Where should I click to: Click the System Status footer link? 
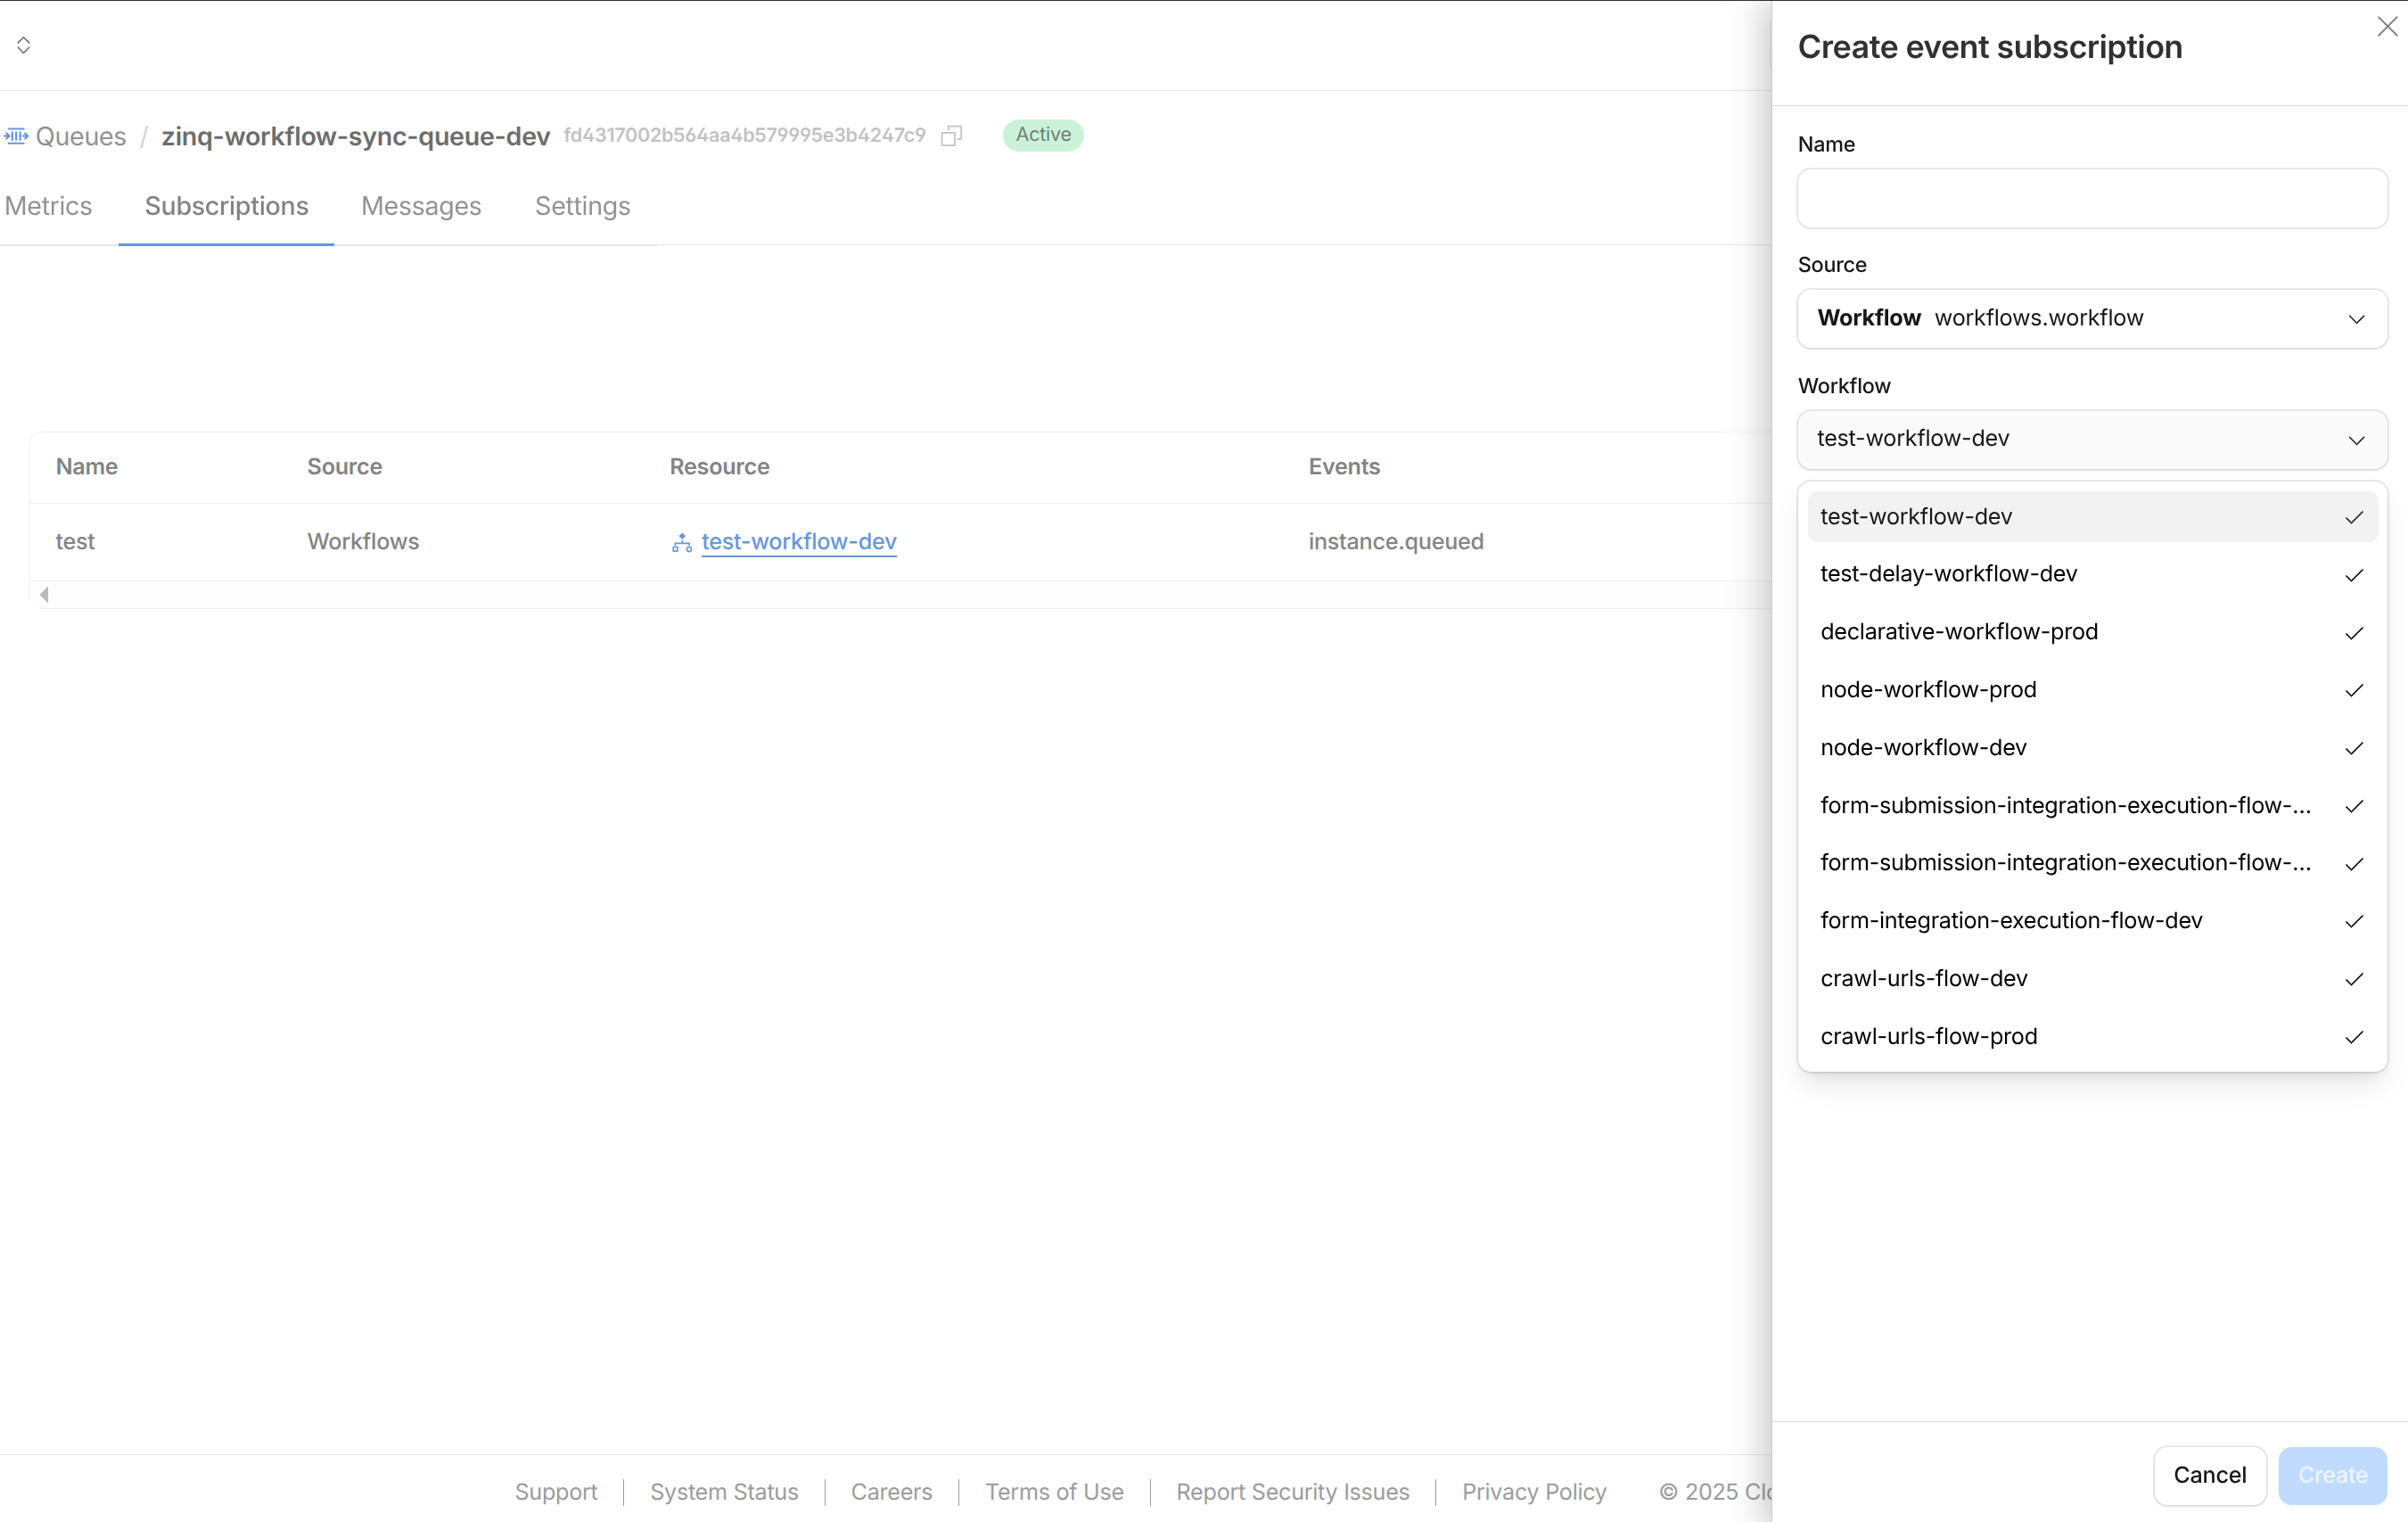pyautogui.click(x=723, y=1491)
